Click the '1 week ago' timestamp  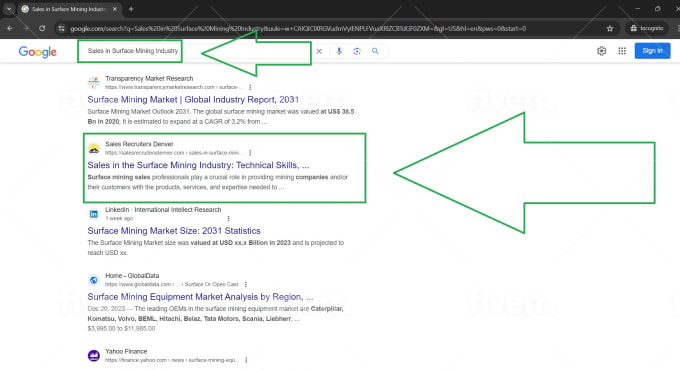click(119, 219)
